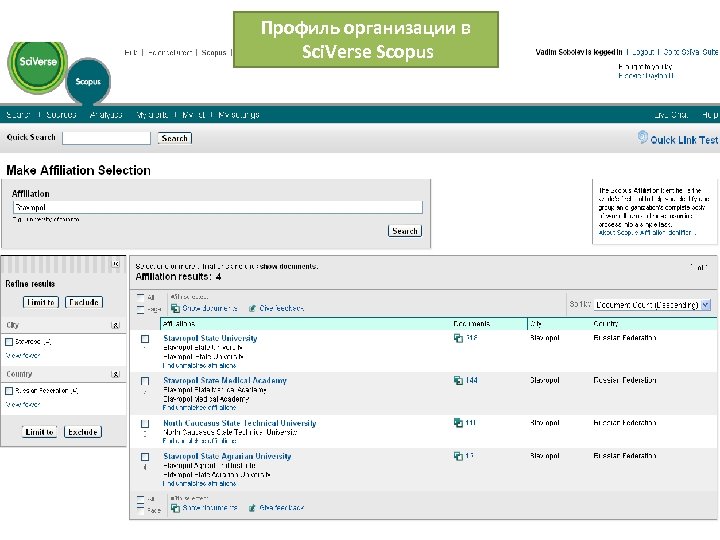This screenshot has height=540, width=720.
Task: Check Stavropol State Agrarian University checkbox
Action: 145,457
